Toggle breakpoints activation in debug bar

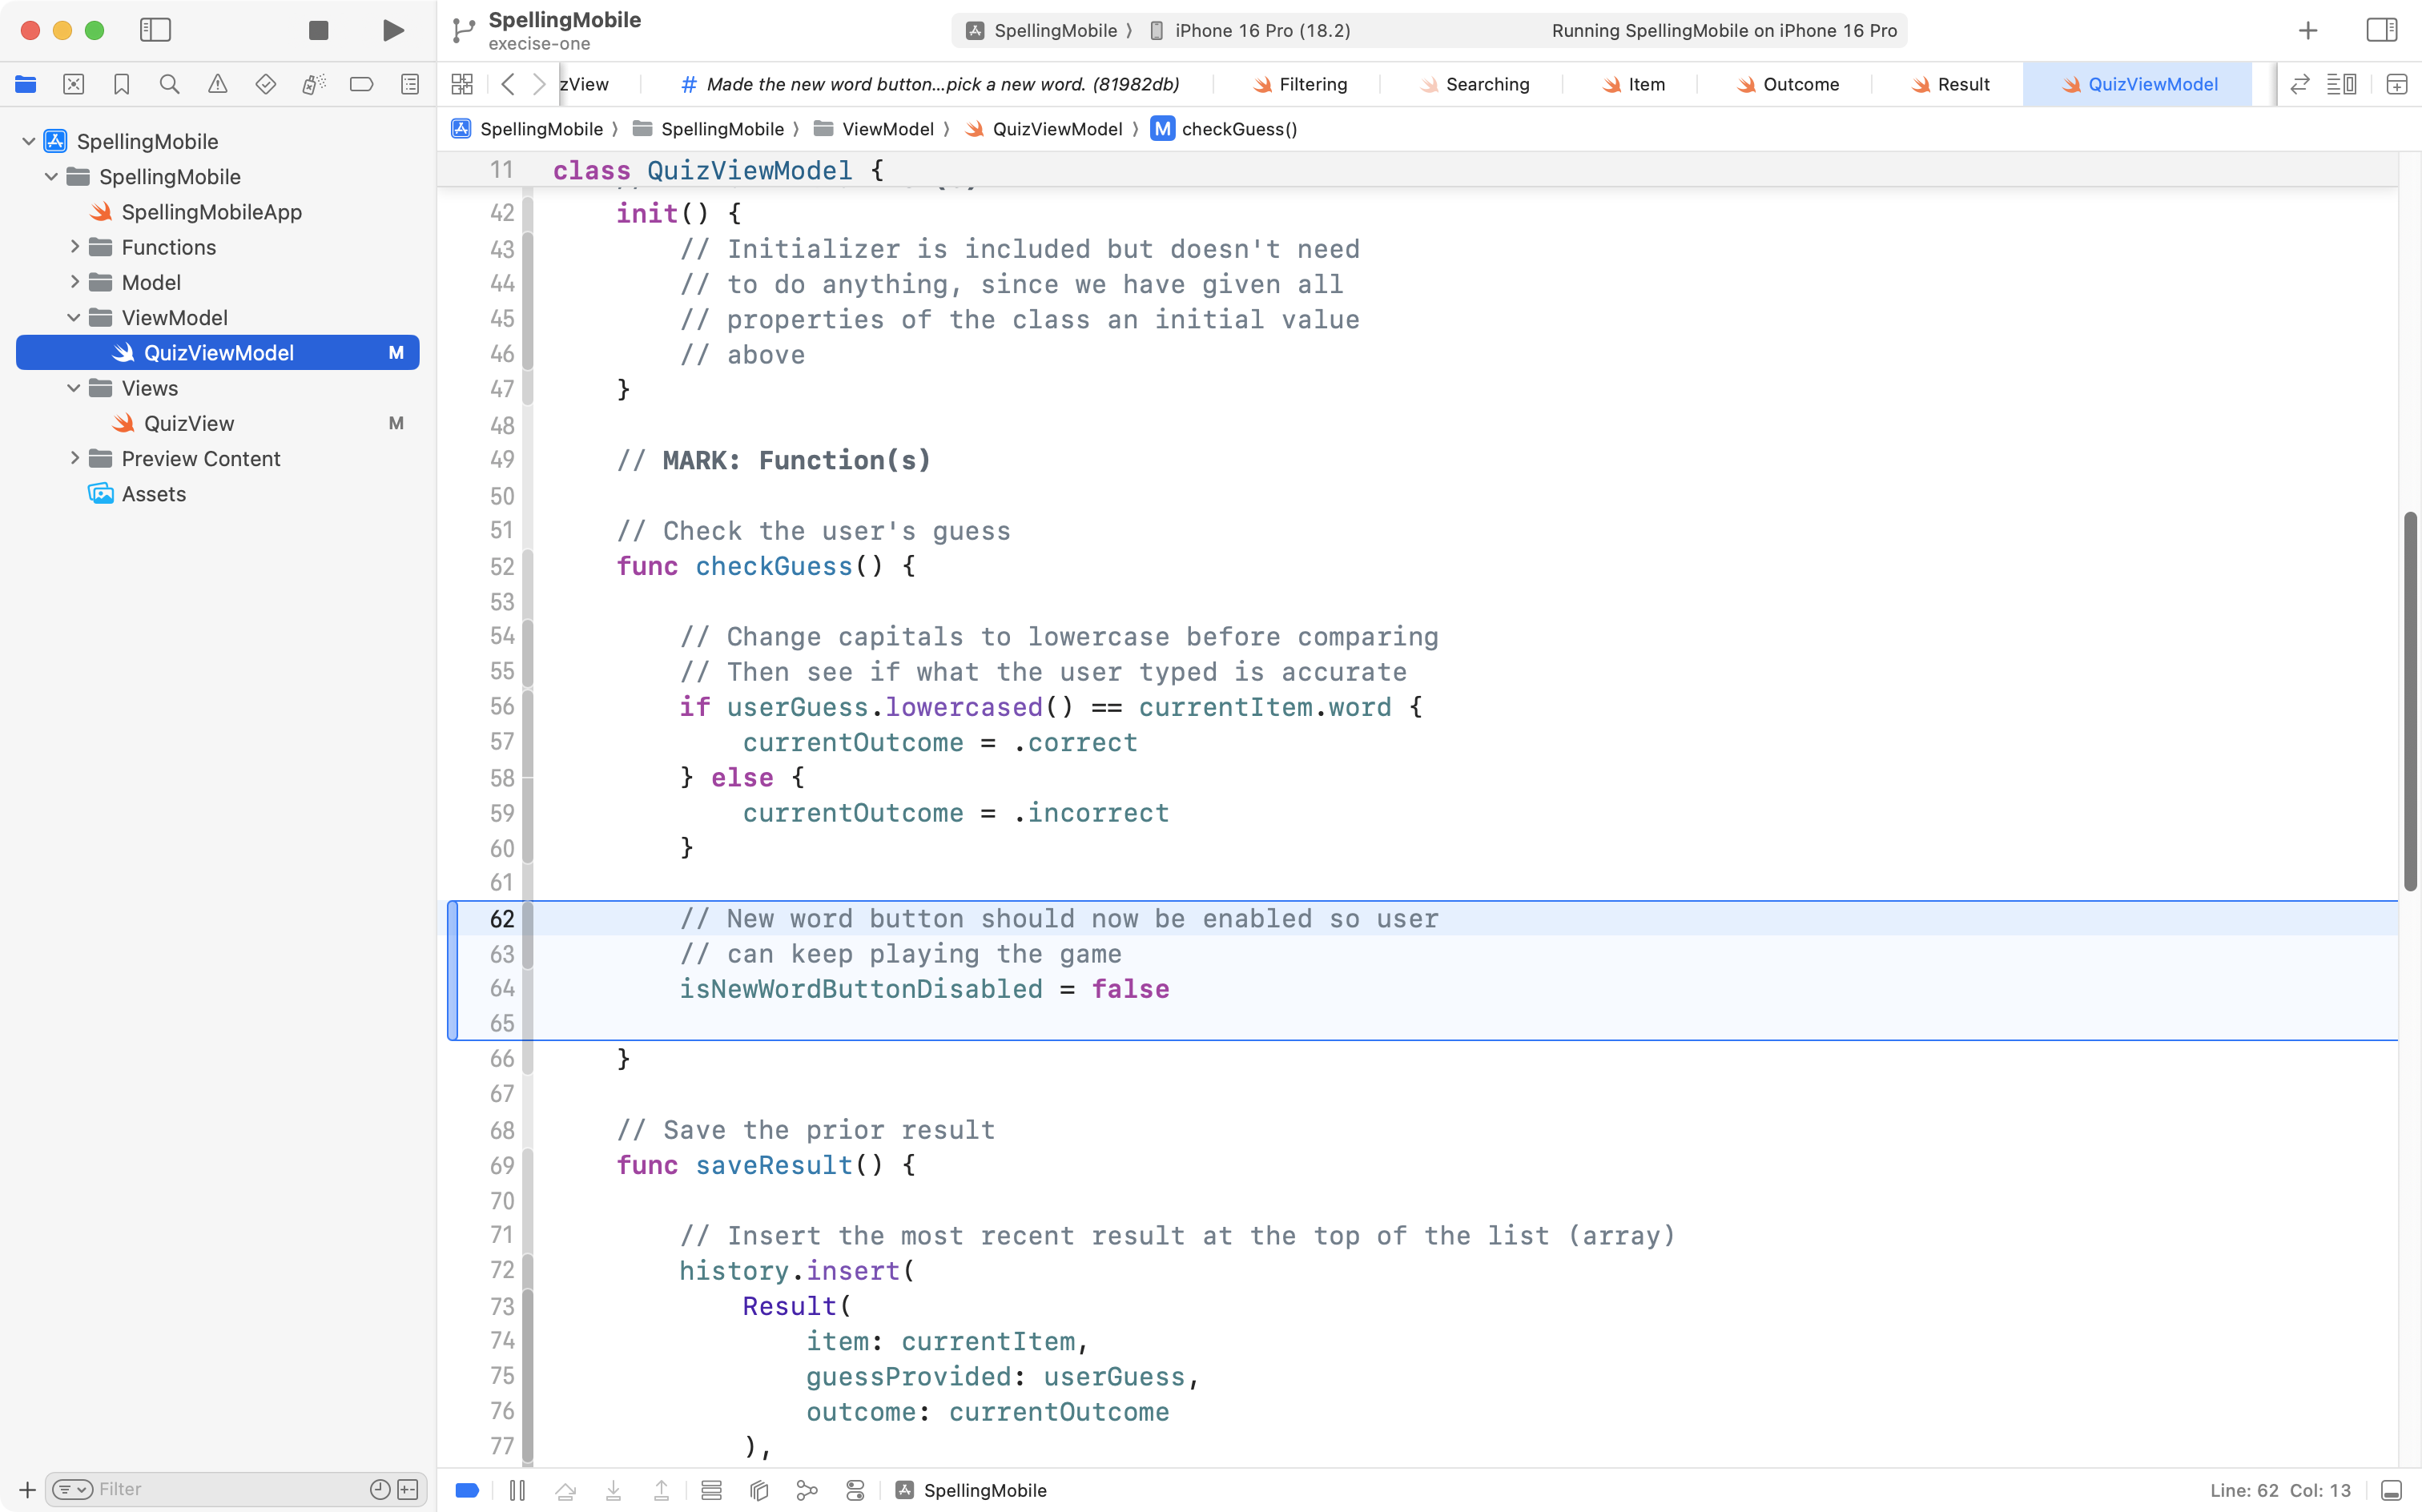tap(467, 1490)
